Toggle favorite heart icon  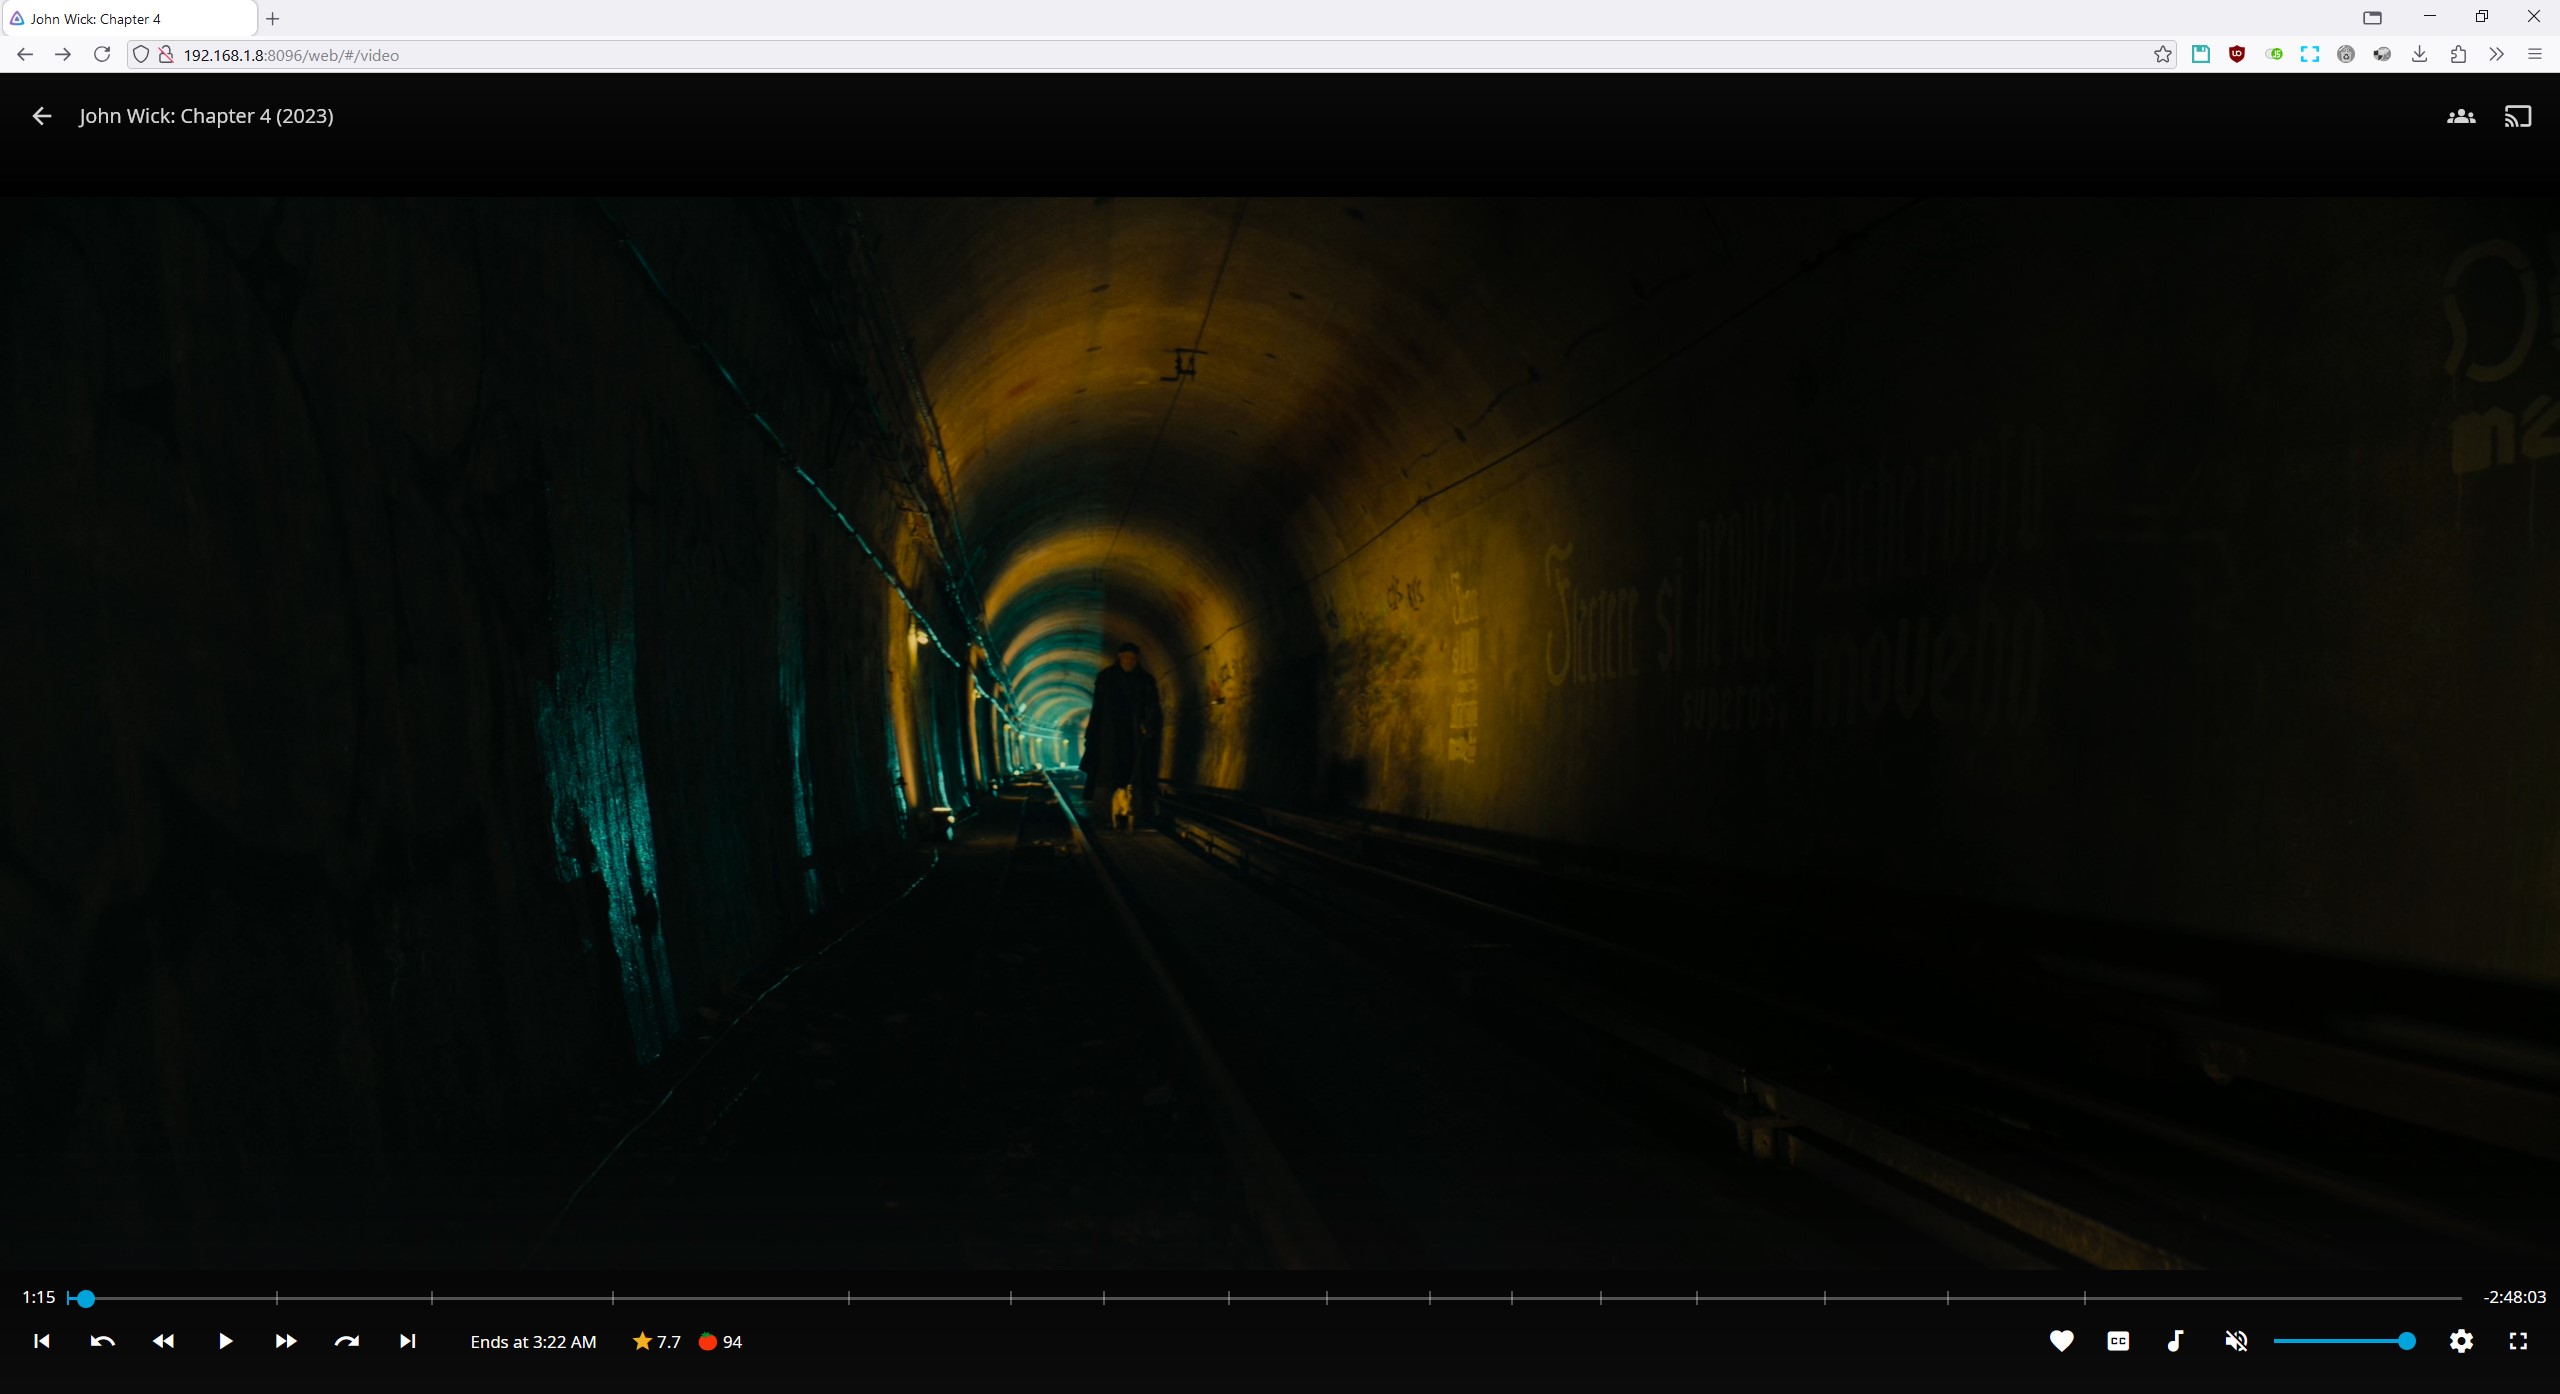click(x=2061, y=1341)
